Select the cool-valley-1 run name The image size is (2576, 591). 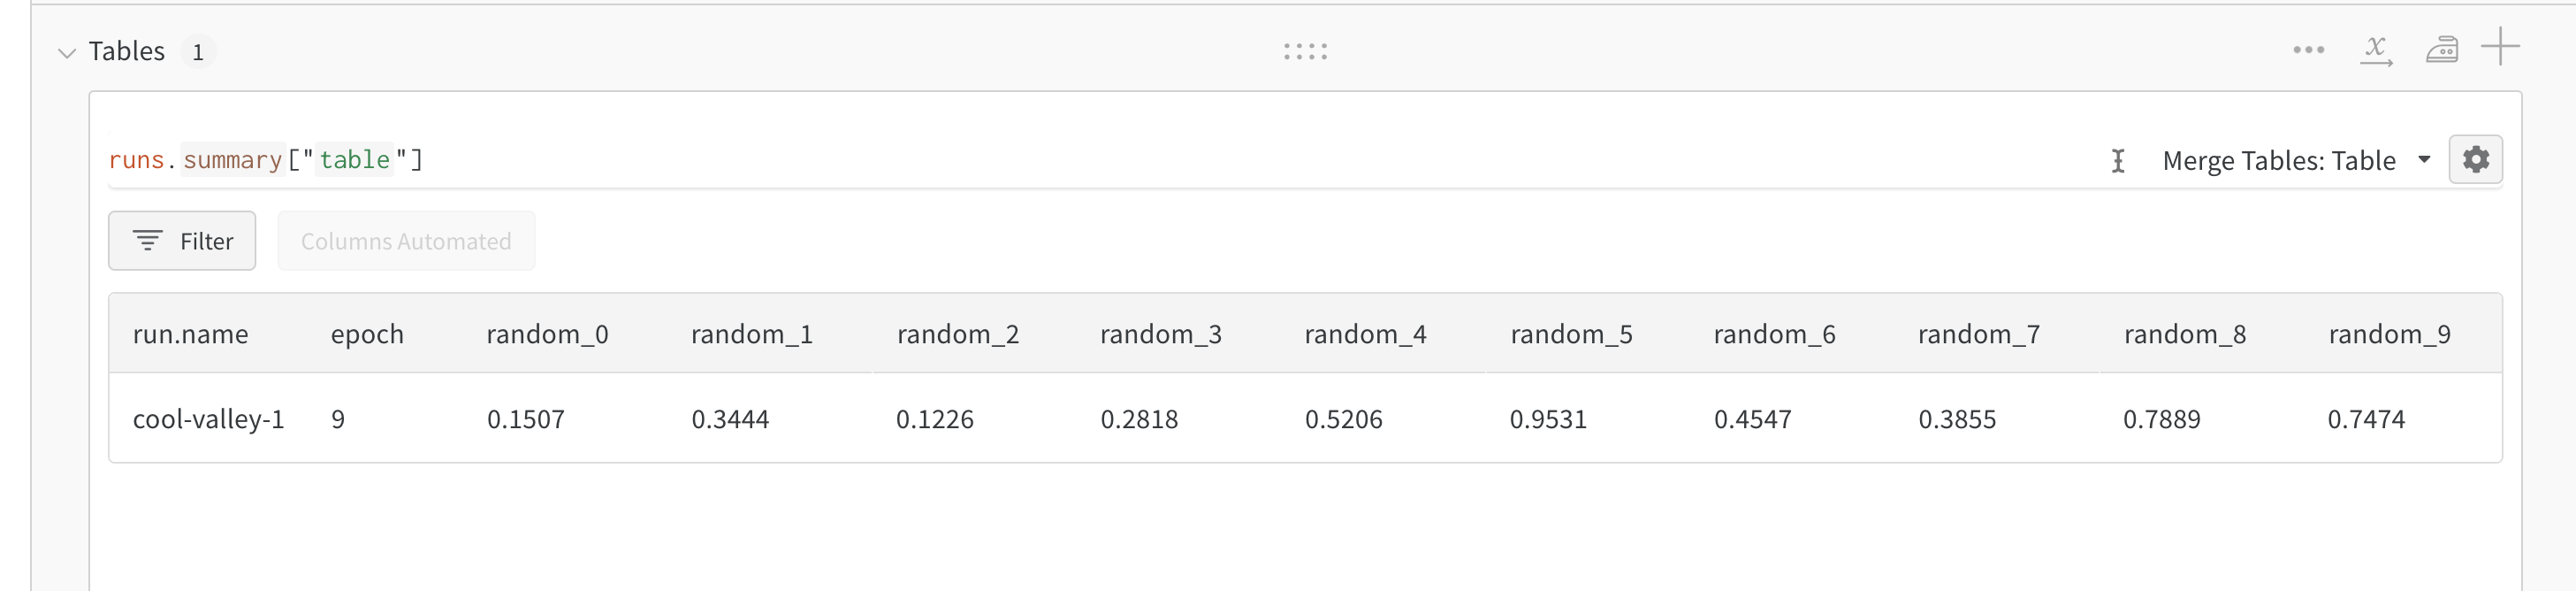209,419
